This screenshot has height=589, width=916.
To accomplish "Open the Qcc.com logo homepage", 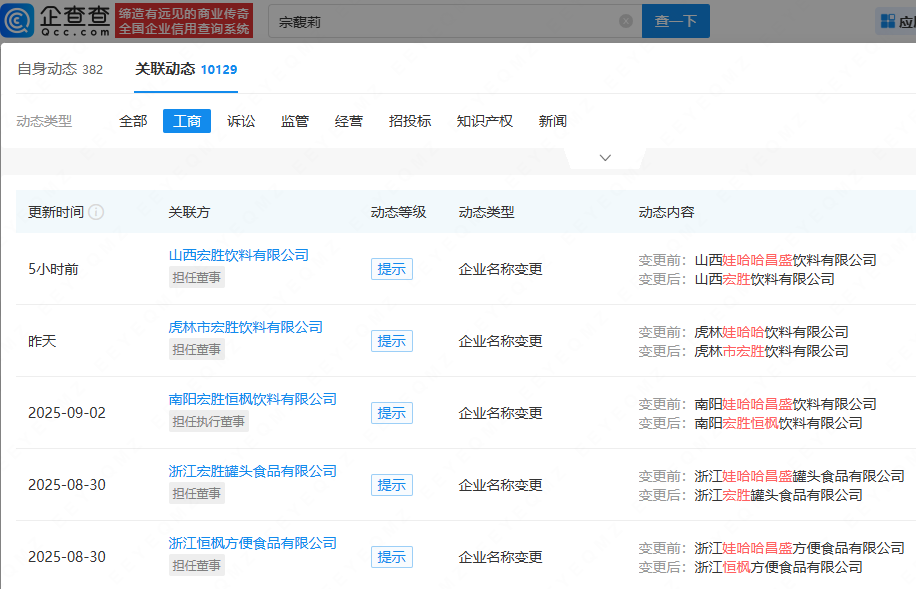I will [x=56, y=20].
